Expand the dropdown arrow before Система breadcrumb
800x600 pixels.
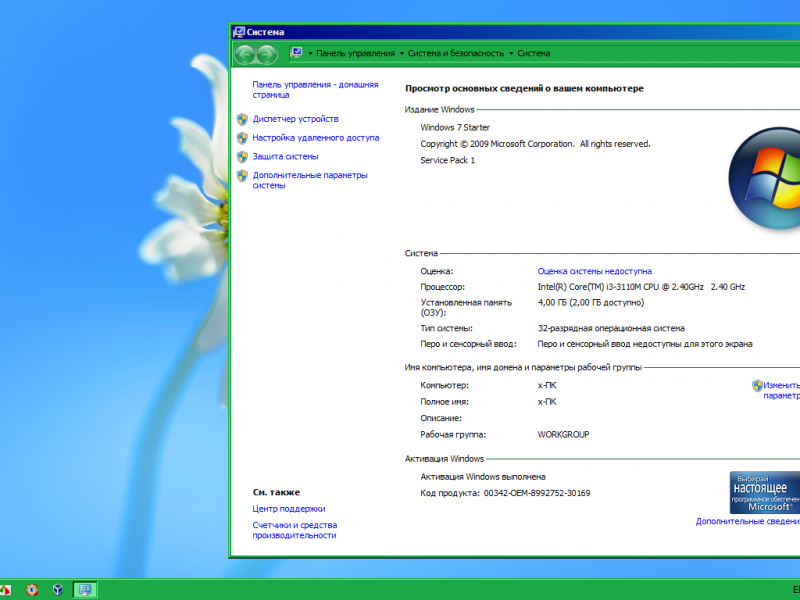point(511,54)
